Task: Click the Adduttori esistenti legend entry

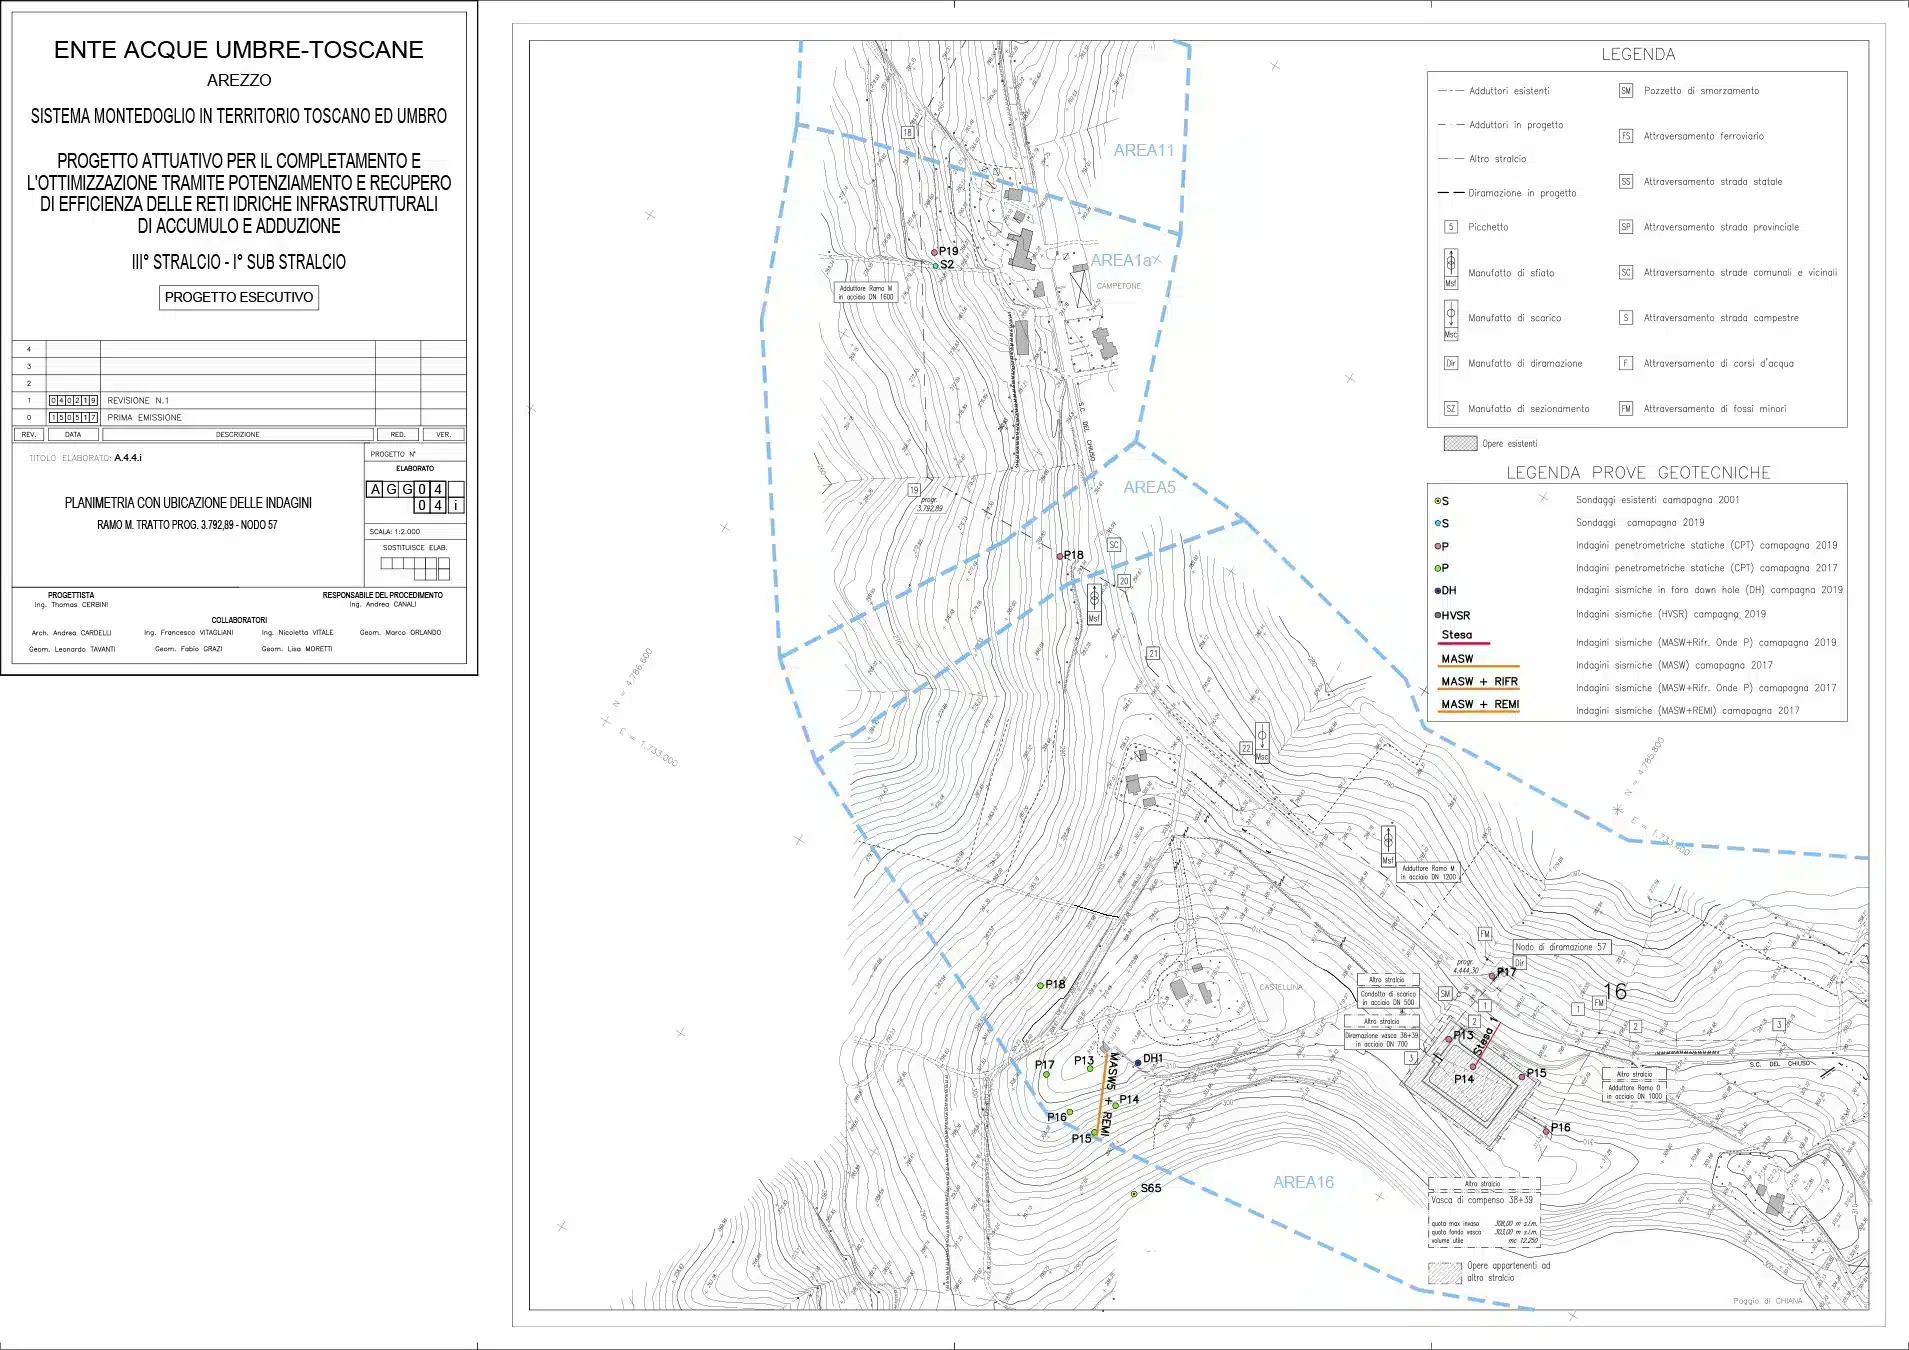Action: 1493,91
